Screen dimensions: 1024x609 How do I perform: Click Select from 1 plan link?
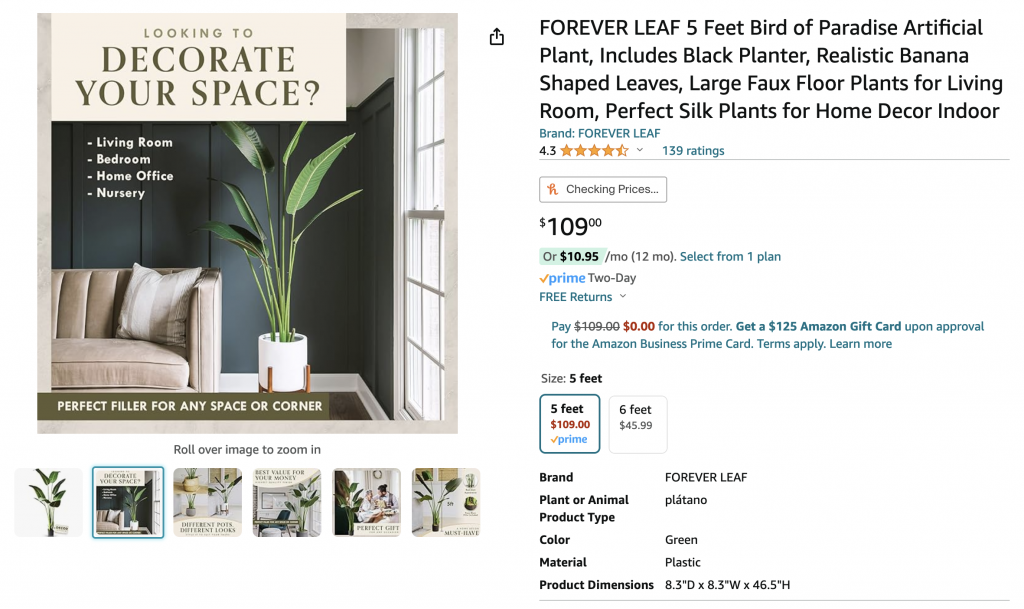(x=730, y=257)
